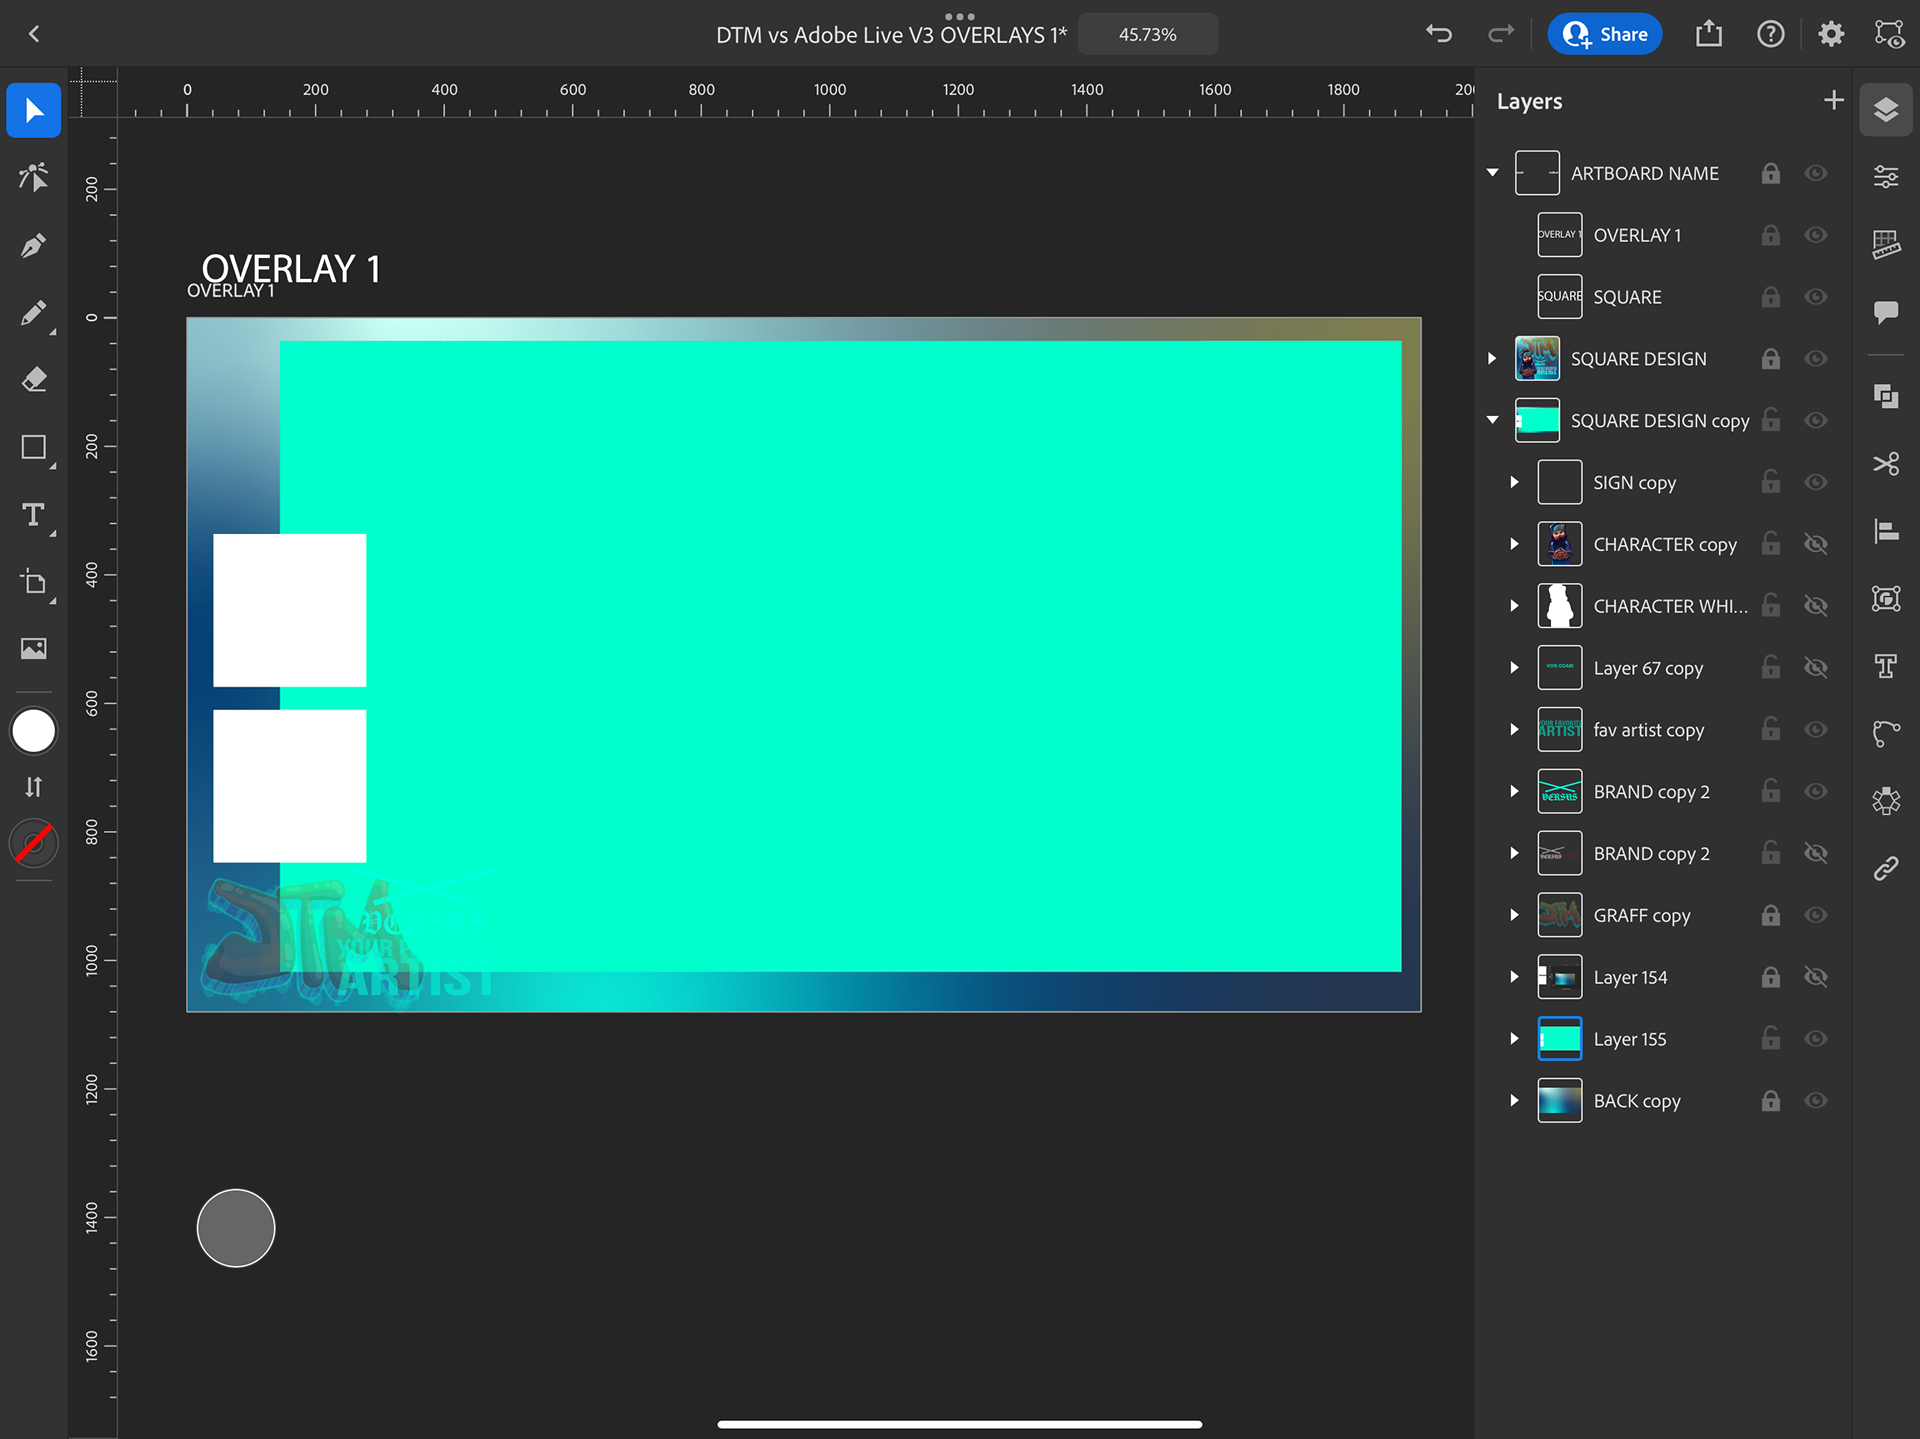Screen dimensions: 1920x1439
Task: Open the 45.73% zoom level field
Action: 1148,34
